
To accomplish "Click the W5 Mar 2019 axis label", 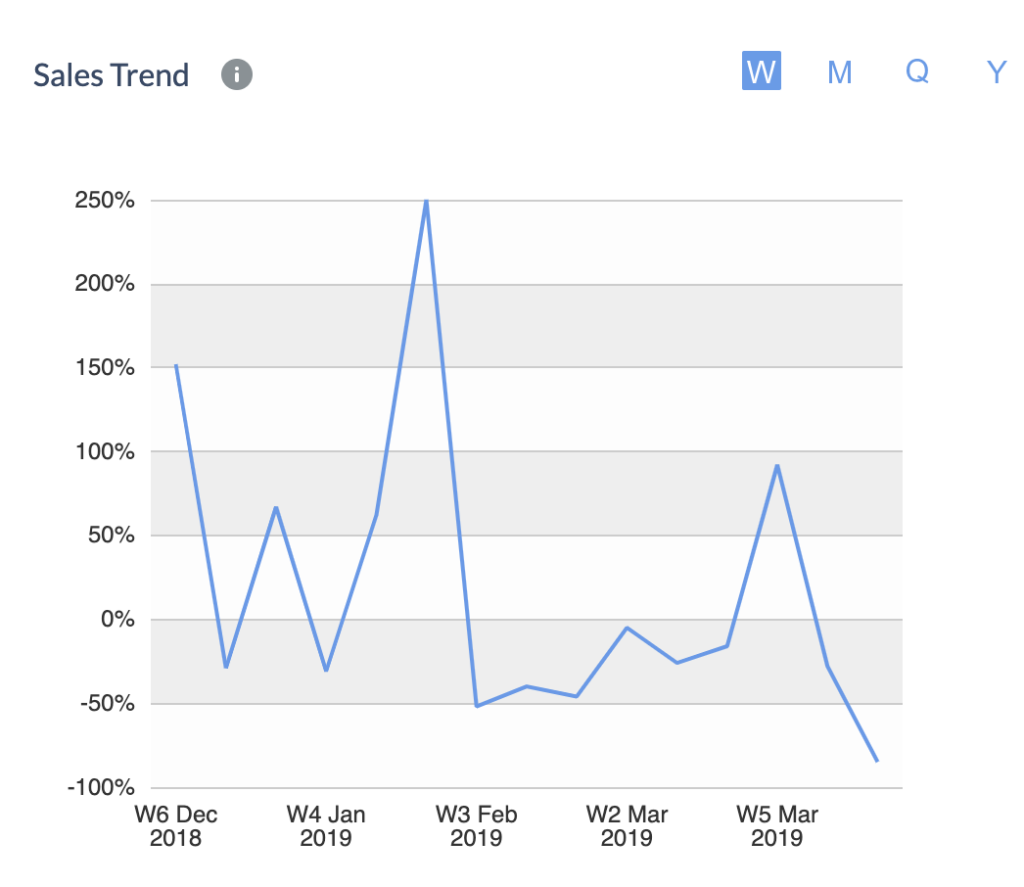I will (777, 826).
